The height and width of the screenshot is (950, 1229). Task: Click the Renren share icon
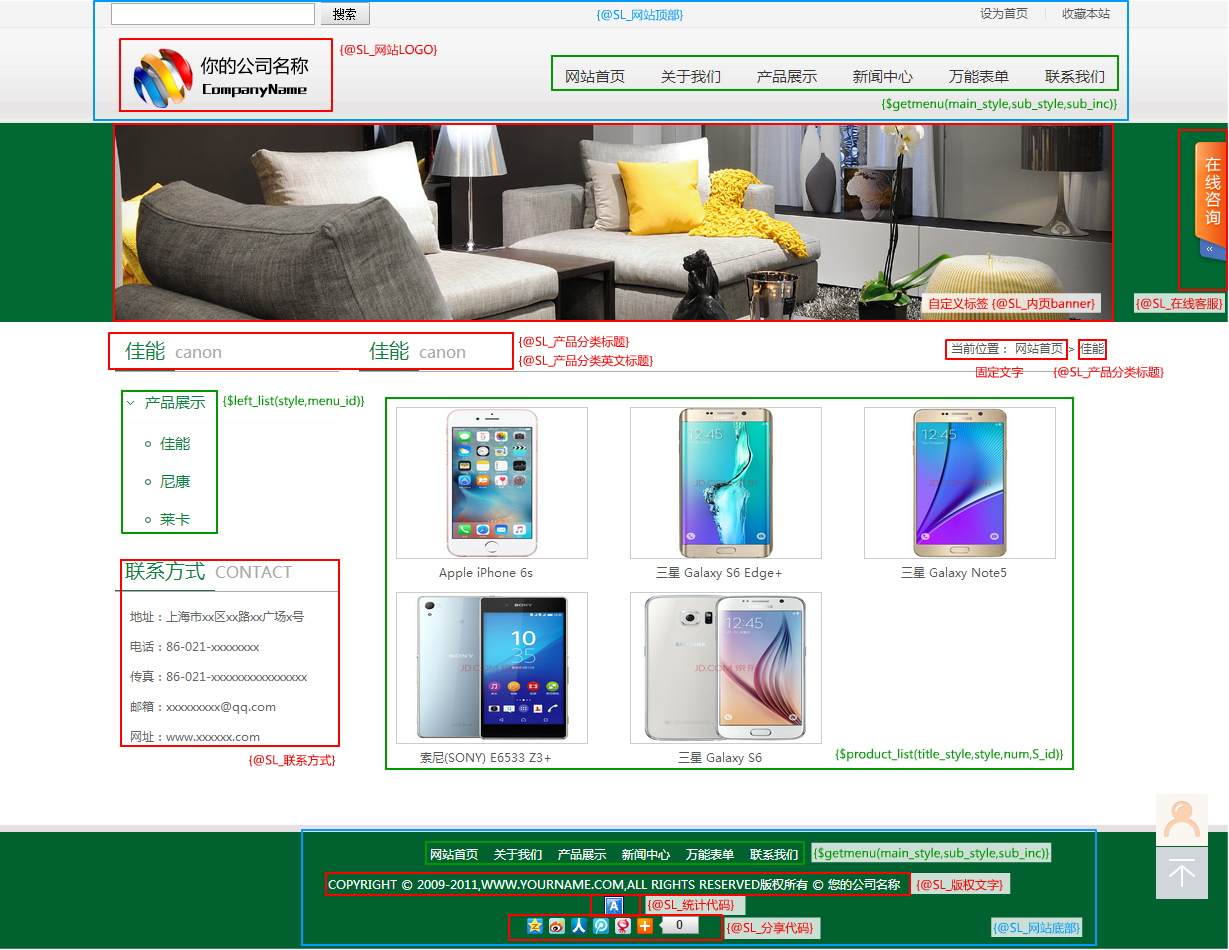click(x=579, y=926)
